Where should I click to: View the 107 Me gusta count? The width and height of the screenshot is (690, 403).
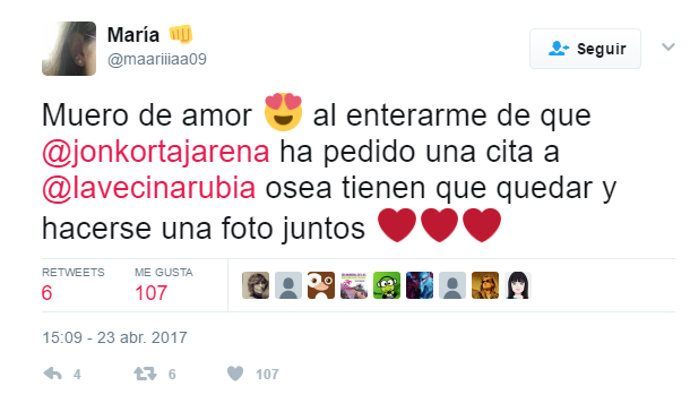coord(151,293)
